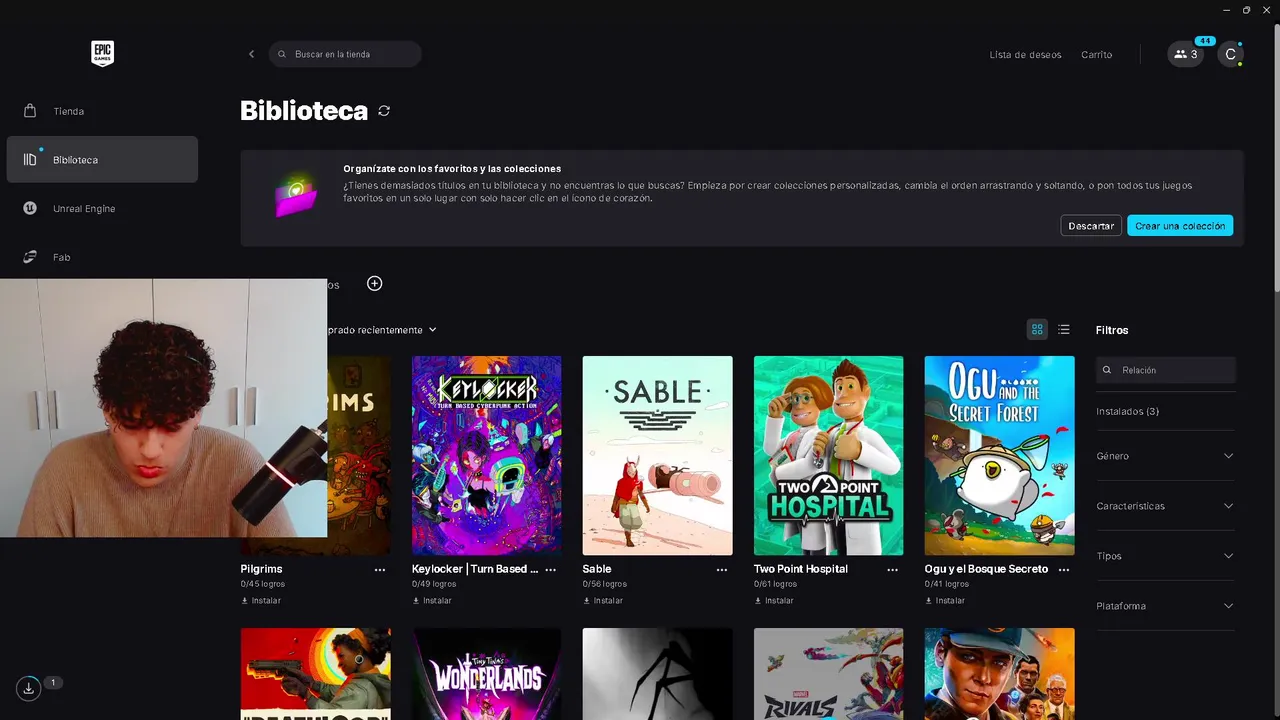Click the Keylocker | Turn Based title
The height and width of the screenshot is (720, 1280).
[x=475, y=569]
